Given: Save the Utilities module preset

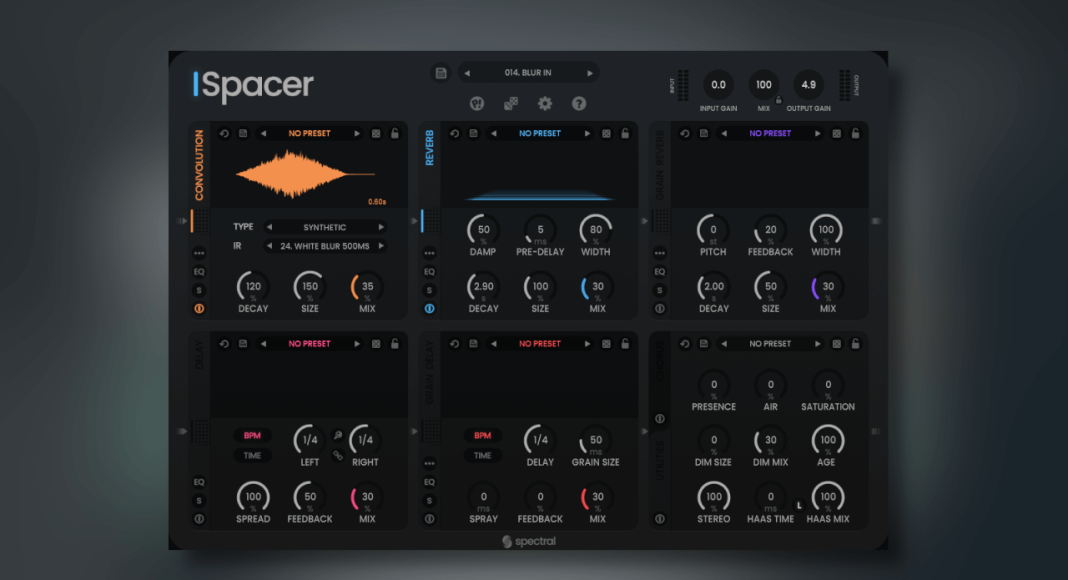Looking at the screenshot, I should coord(704,344).
